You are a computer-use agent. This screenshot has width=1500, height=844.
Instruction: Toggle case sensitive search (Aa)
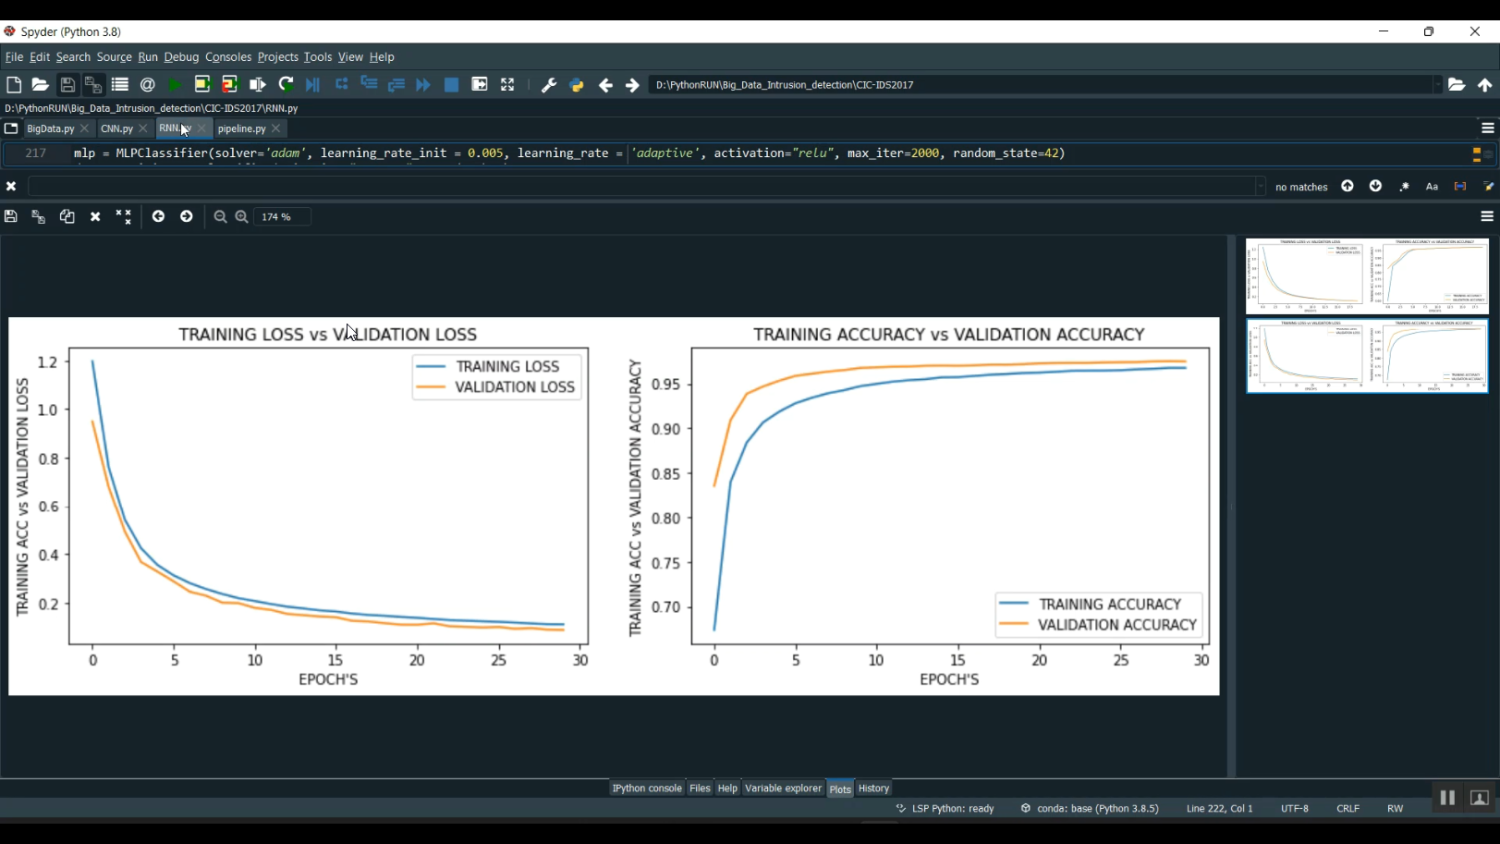point(1432,187)
